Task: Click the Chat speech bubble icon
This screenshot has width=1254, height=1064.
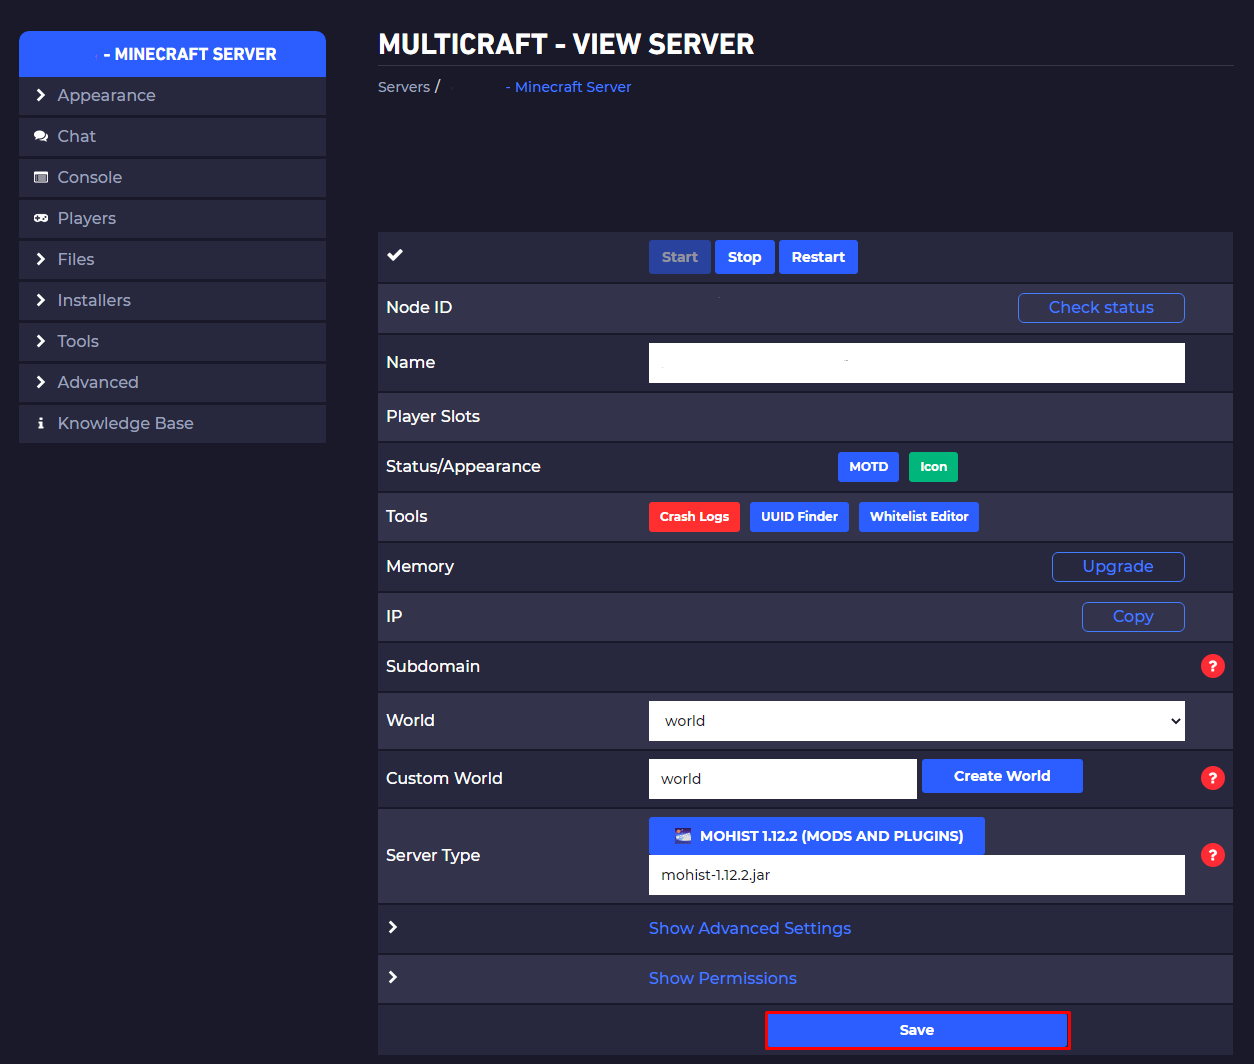Action: (x=41, y=136)
